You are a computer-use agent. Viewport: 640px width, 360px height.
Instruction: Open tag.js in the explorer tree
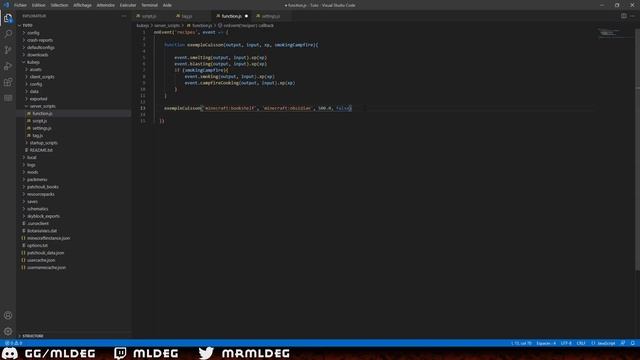pyautogui.click(x=38, y=136)
